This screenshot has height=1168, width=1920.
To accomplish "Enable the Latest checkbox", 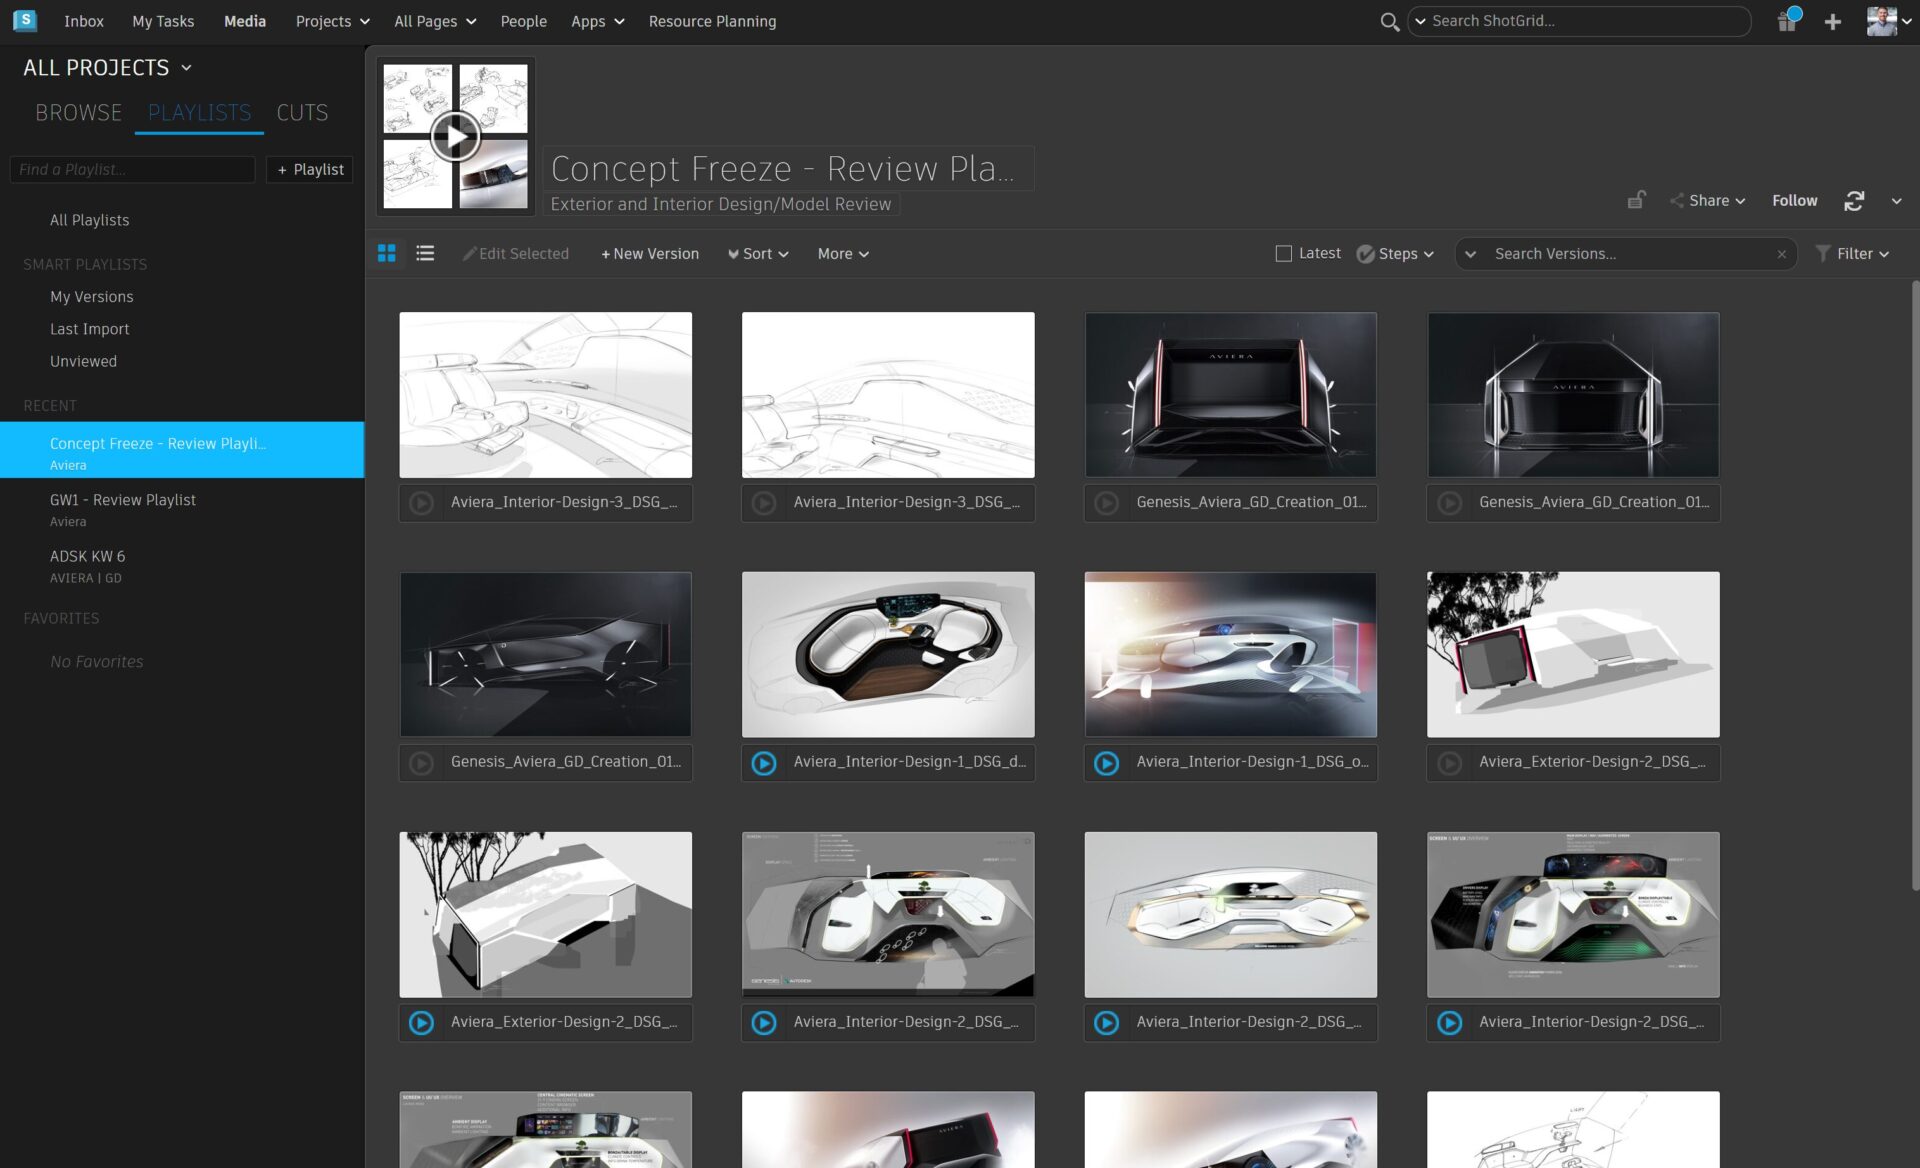I will pos(1284,254).
